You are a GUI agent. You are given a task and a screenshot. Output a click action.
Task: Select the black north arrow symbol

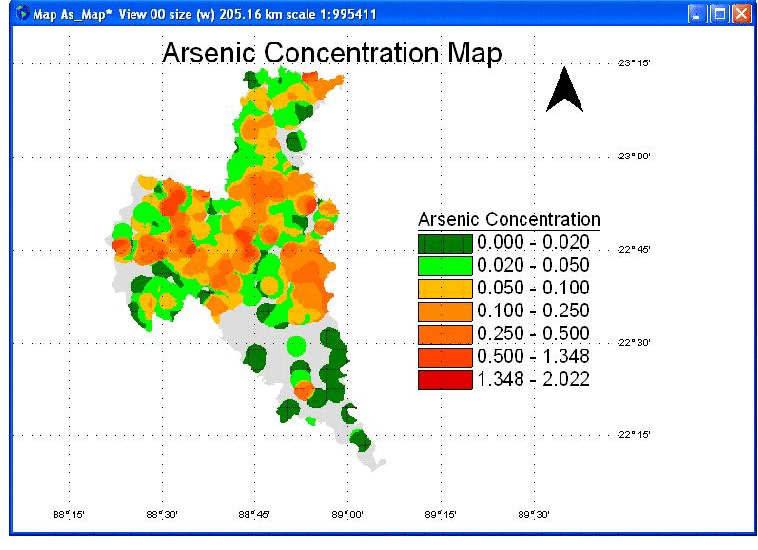click(564, 89)
